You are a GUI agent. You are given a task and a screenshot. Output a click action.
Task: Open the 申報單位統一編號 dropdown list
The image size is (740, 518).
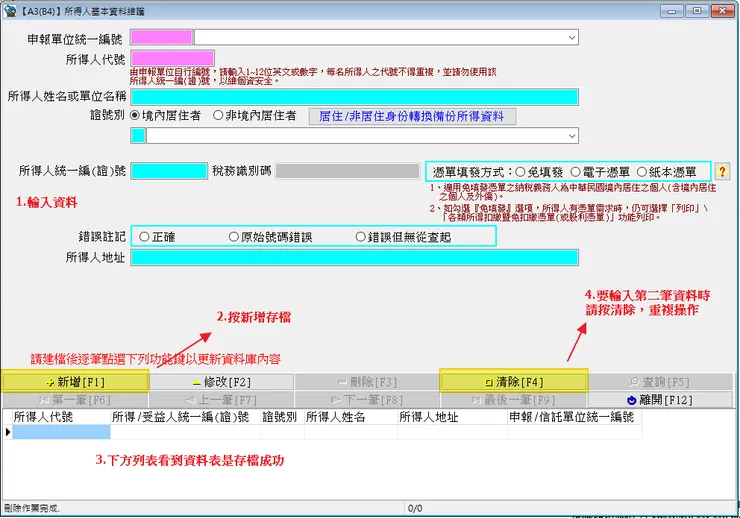pos(572,37)
